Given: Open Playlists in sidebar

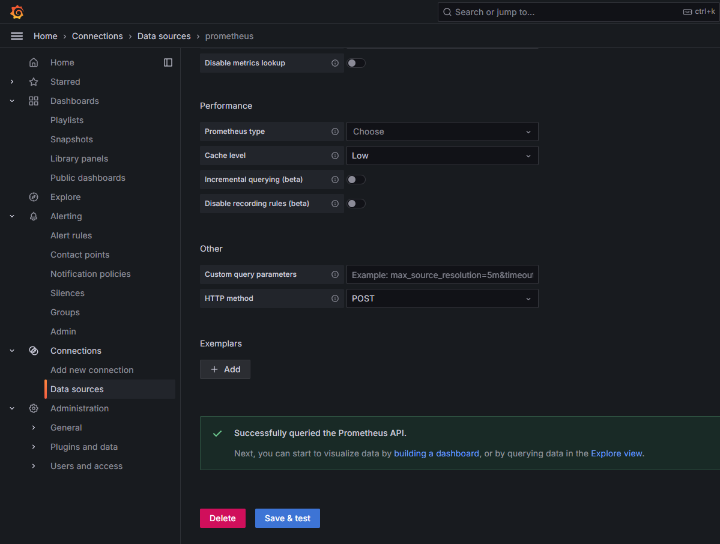Looking at the screenshot, I should coord(67,120).
